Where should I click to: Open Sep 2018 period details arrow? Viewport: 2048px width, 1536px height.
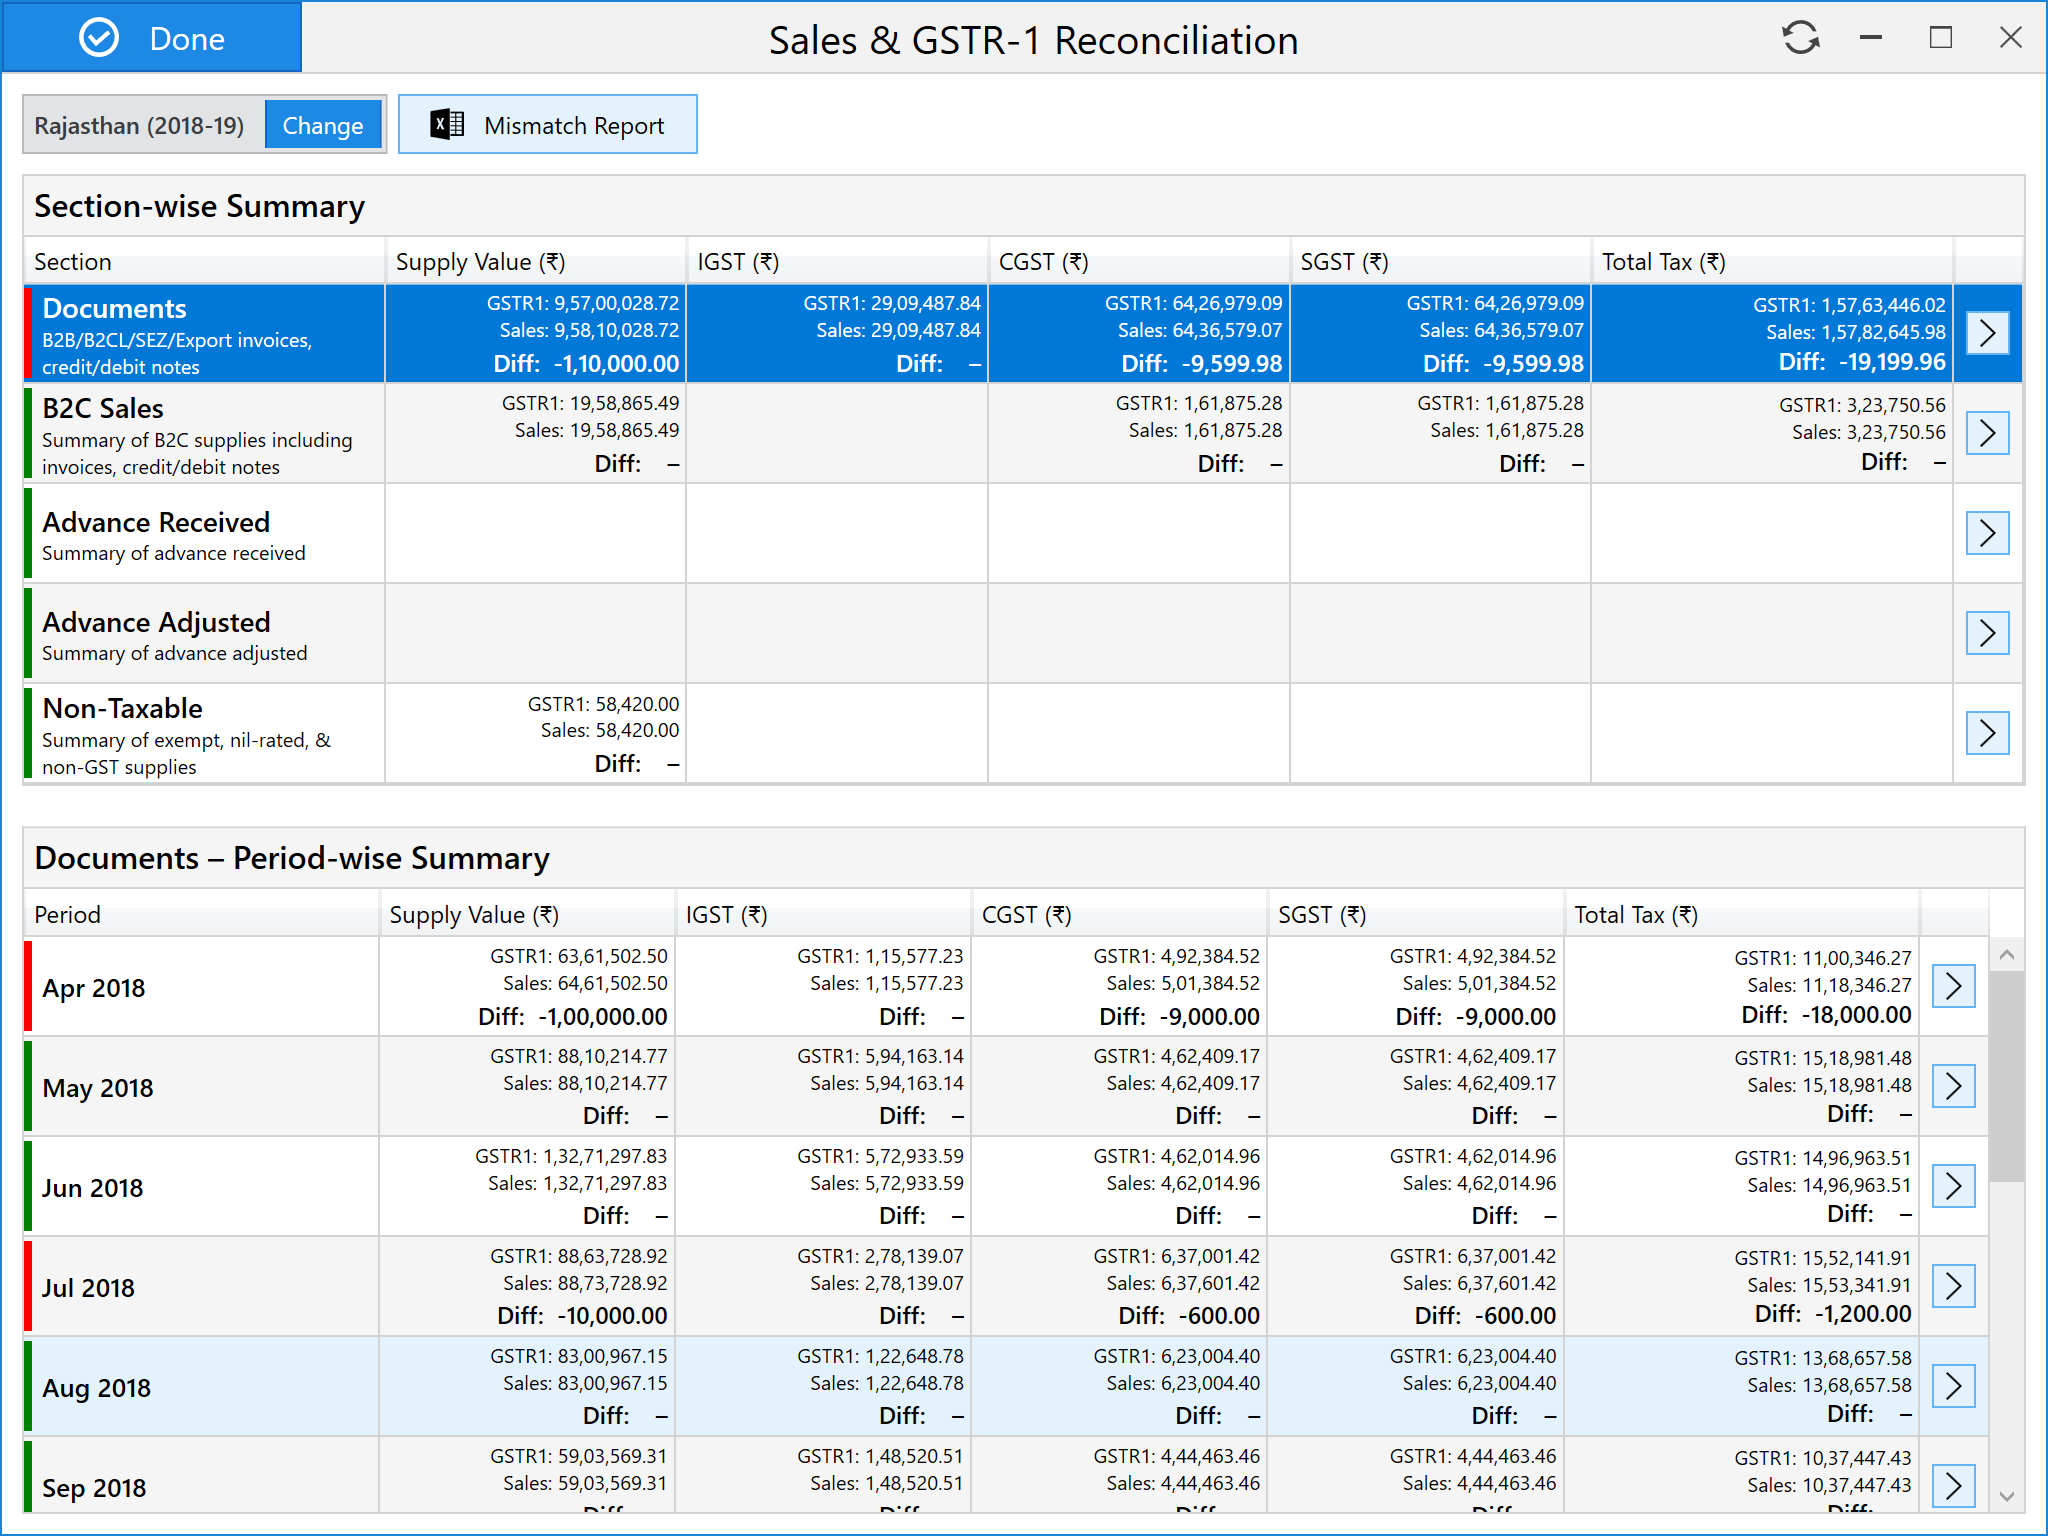pos(1952,1486)
